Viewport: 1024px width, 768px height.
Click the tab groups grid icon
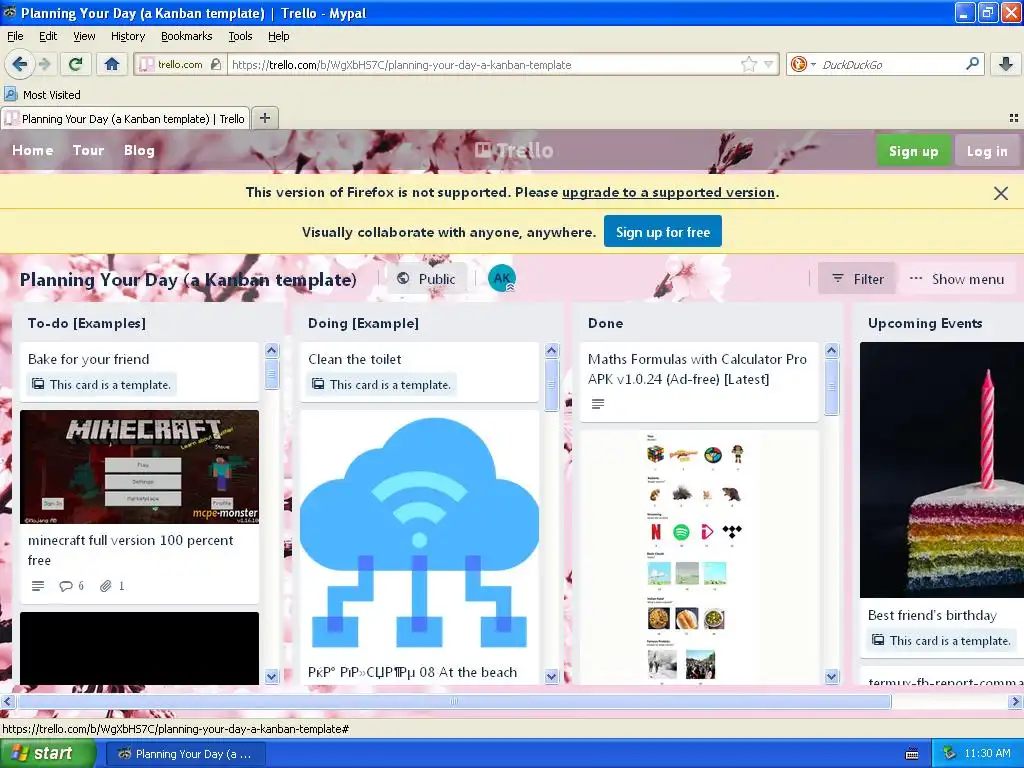(x=1014, y=118)
